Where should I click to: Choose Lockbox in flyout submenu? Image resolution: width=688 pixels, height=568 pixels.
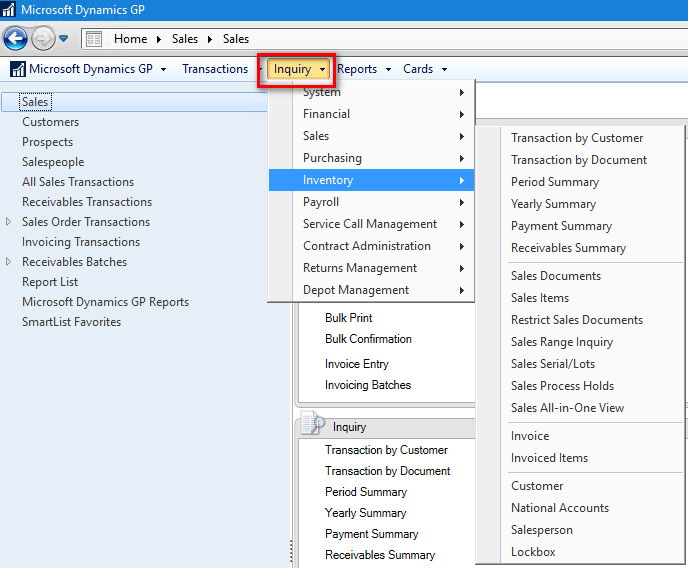[533, 551]
